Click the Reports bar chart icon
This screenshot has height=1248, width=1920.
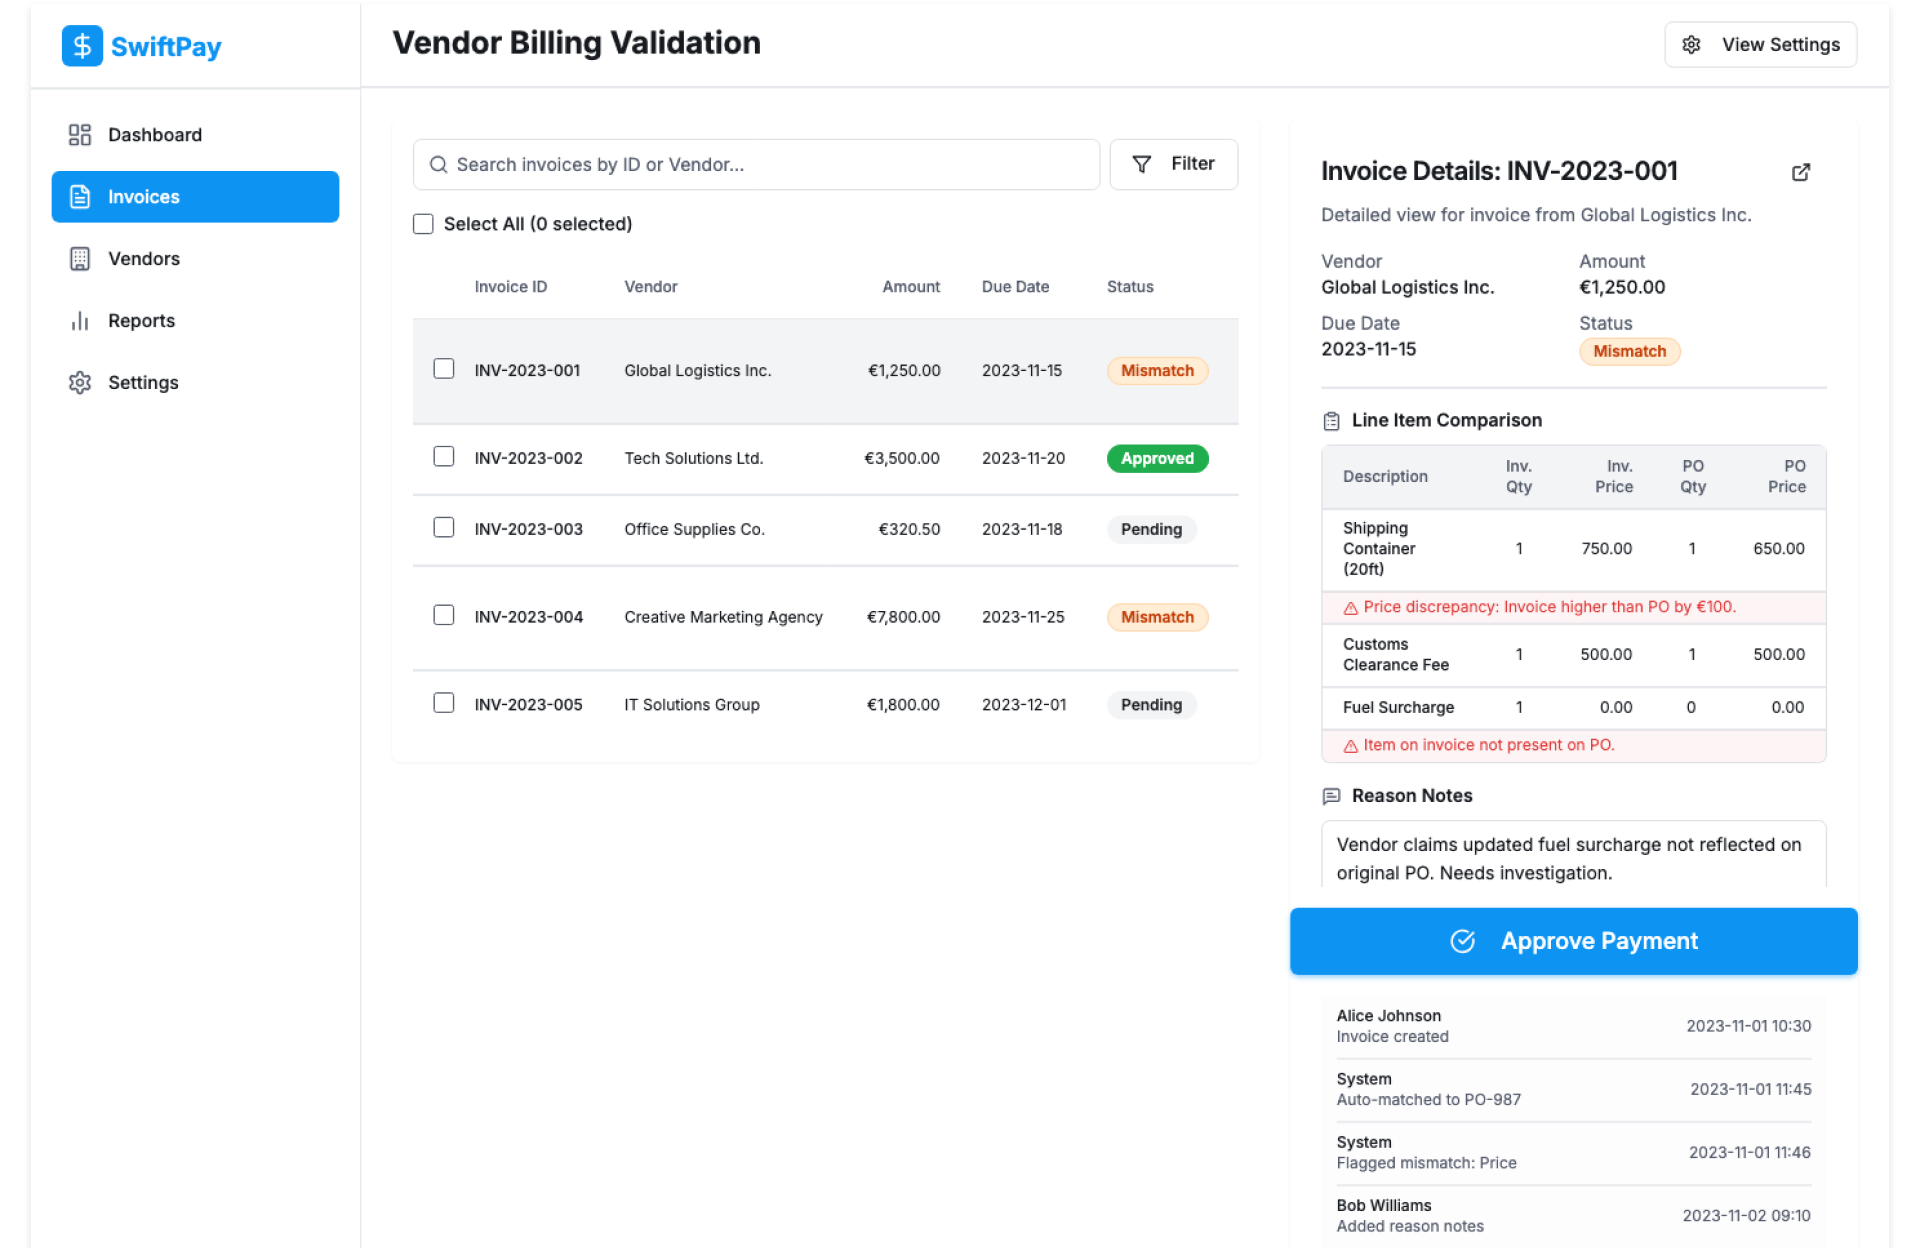click(x=80, y=321)
